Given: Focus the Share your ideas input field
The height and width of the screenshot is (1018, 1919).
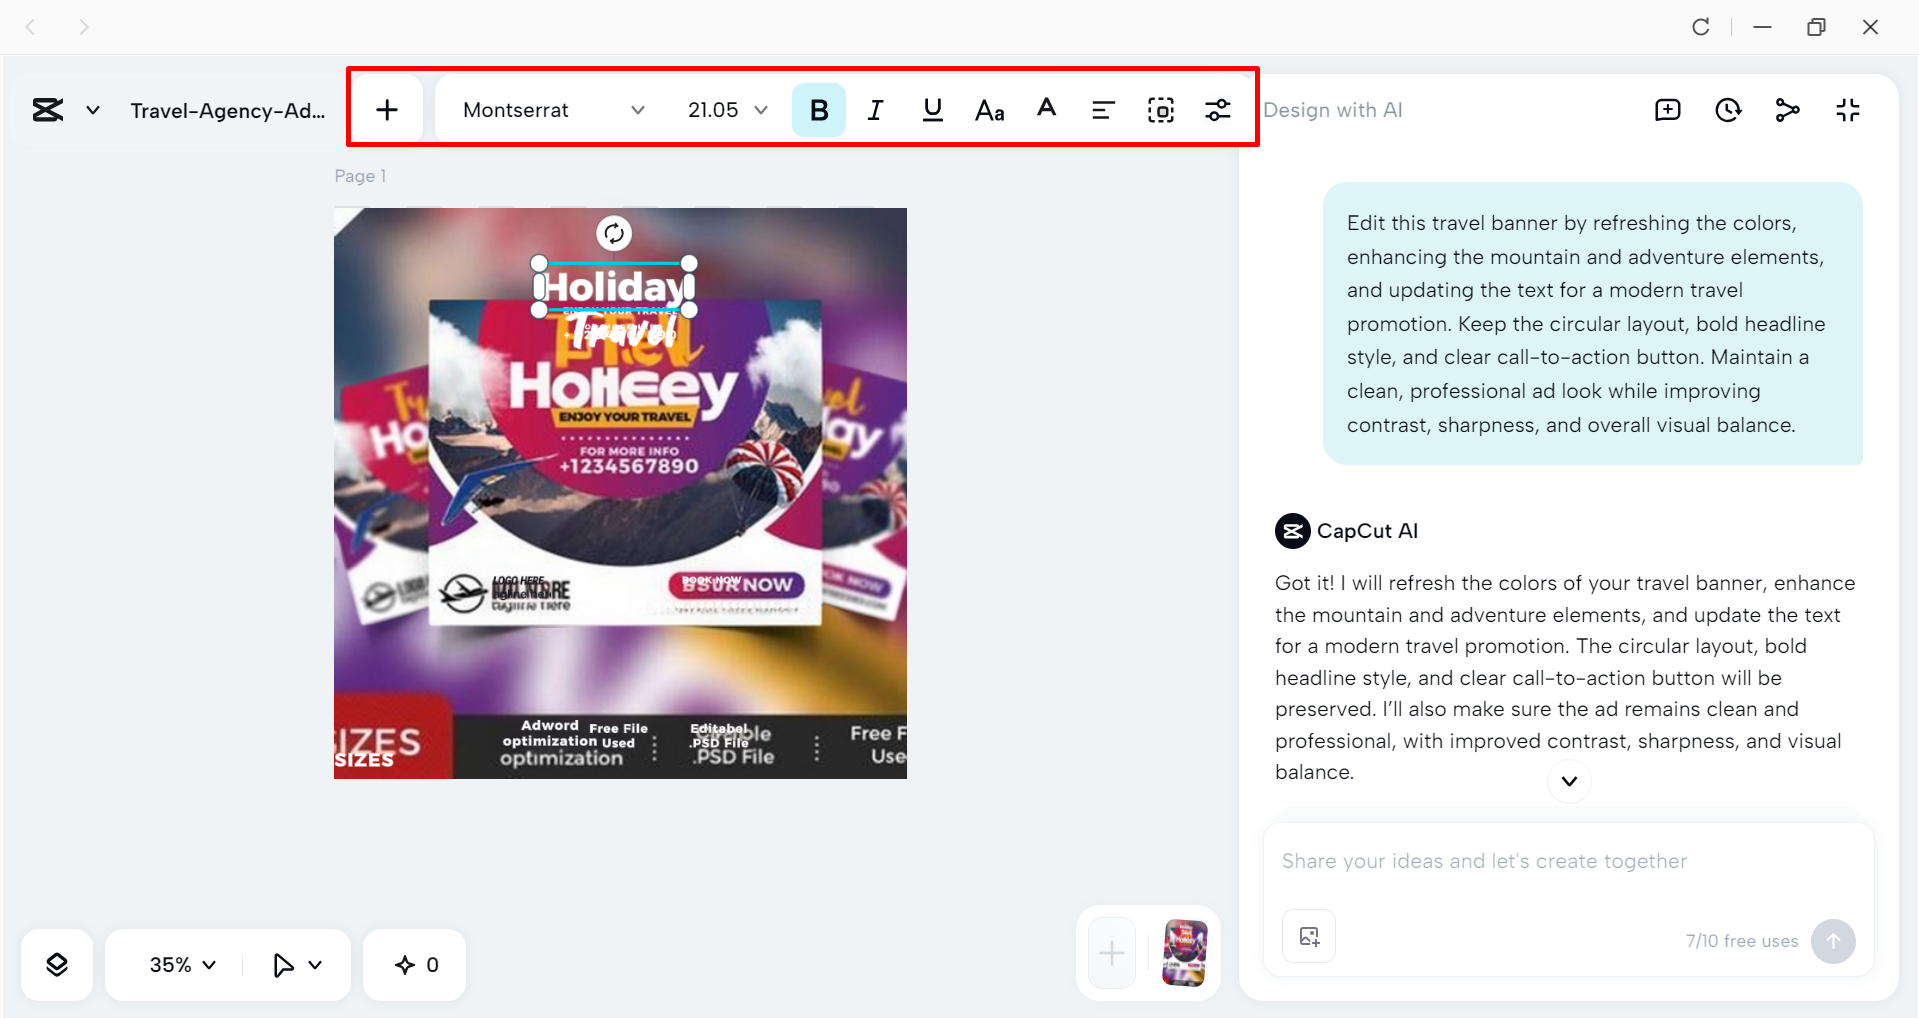Looking at the screenshot, I should [x=1568, y=861].
